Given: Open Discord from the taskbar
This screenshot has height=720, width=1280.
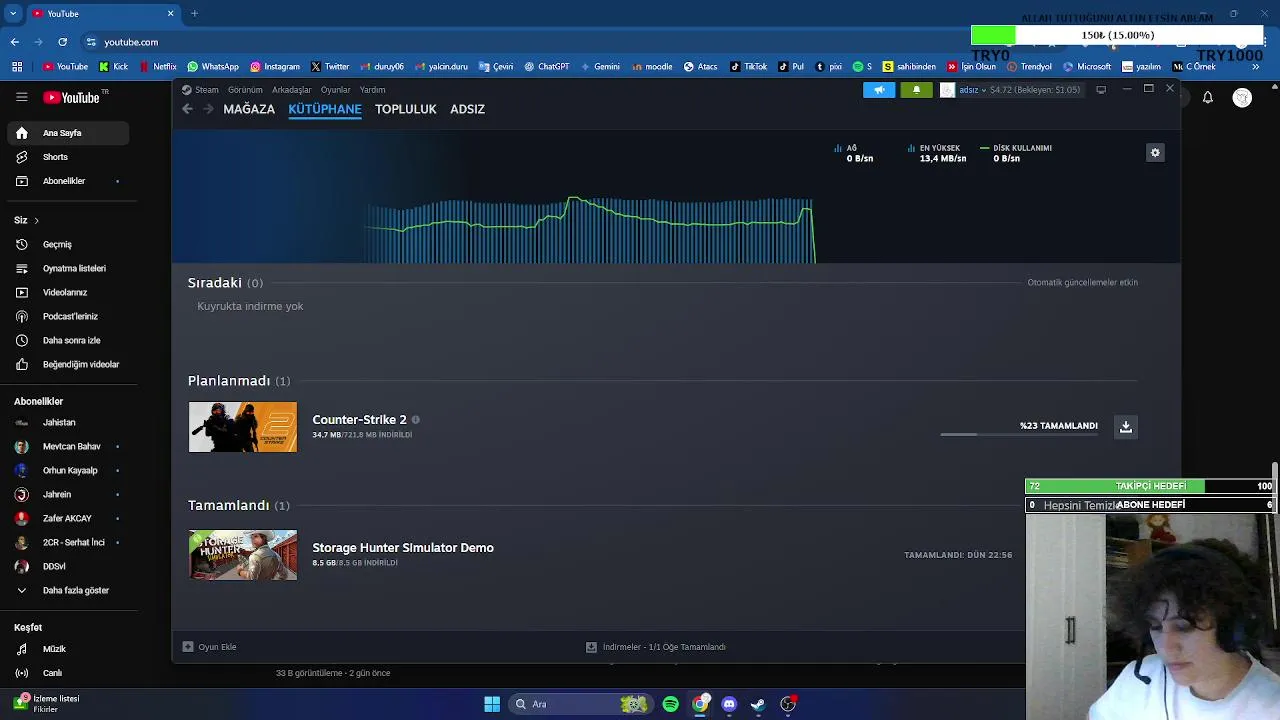Looking at the screenshot, I should tap(729, 704).
